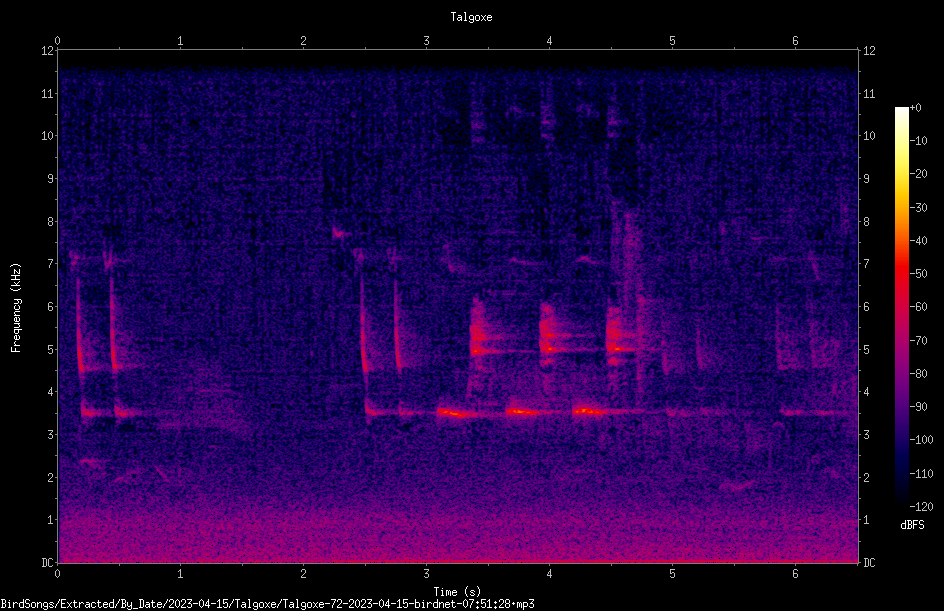Click the Frequency (kHz) axis label
Screen dimensions: 944x611
pyautogui.click(x=16, y=307)
